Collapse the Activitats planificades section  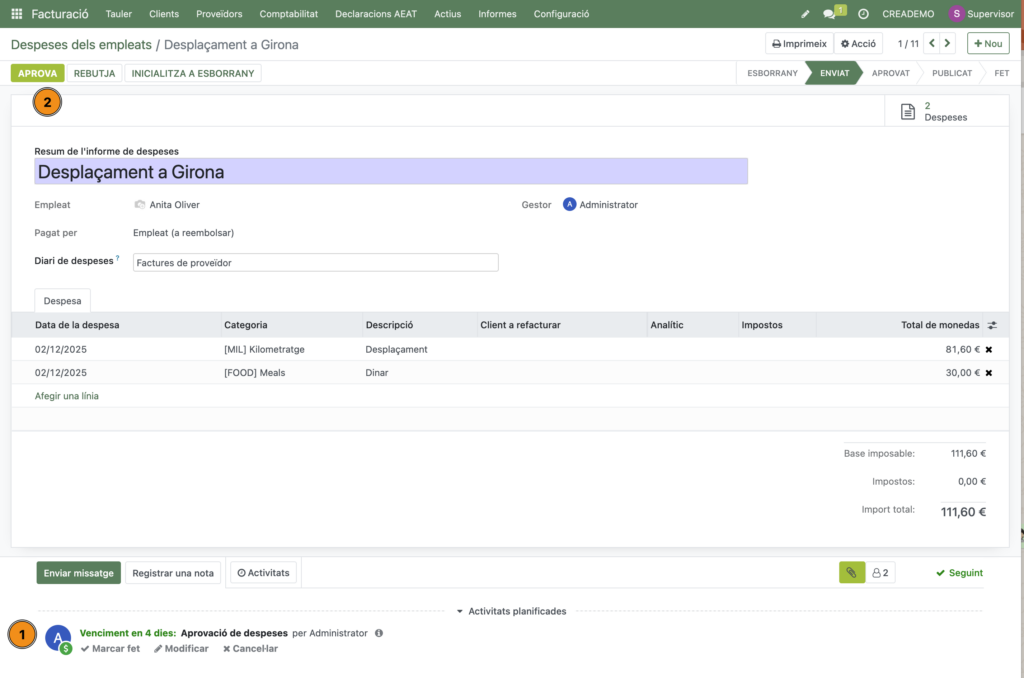[511, 611]
